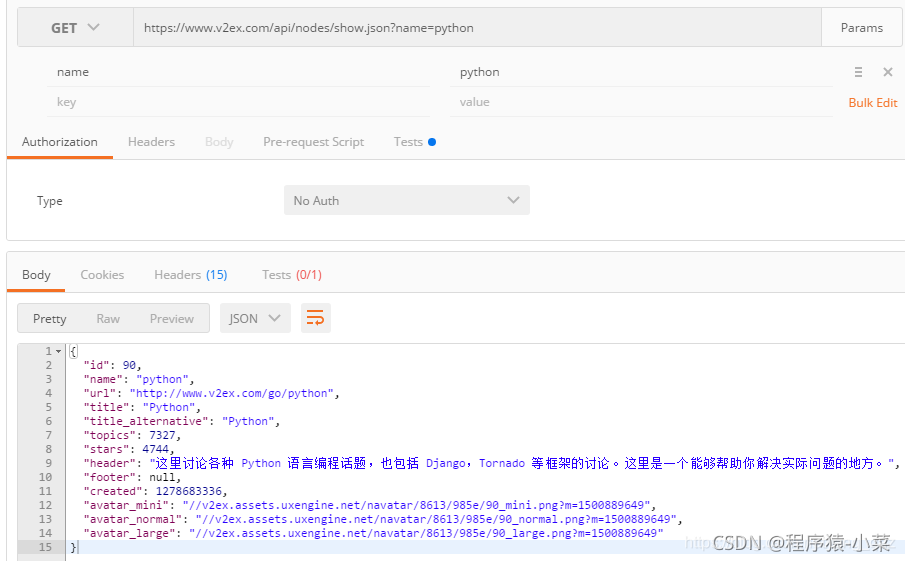The height and width of the screenshot is (561, 905).
Task: Open the response Cookies tab
Action: 102,275
